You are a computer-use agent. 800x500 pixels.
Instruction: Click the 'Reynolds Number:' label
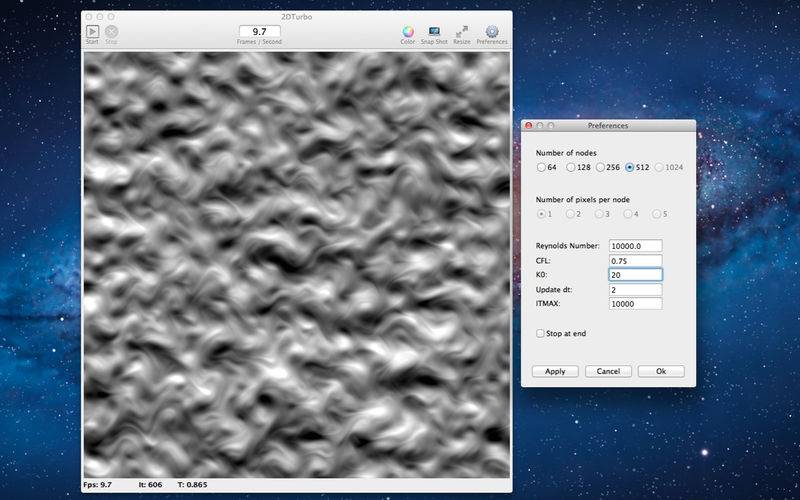pyautogui.click(x=568, y=246)
